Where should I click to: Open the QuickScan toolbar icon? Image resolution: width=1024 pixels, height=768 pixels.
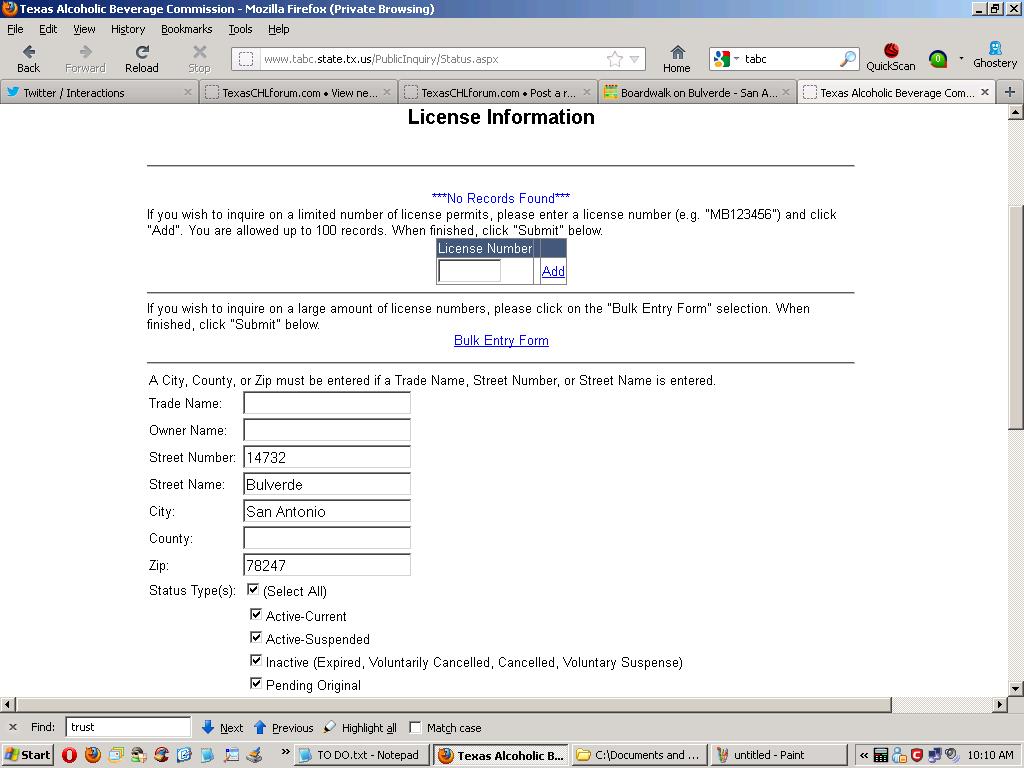click(x=890, y=52)
